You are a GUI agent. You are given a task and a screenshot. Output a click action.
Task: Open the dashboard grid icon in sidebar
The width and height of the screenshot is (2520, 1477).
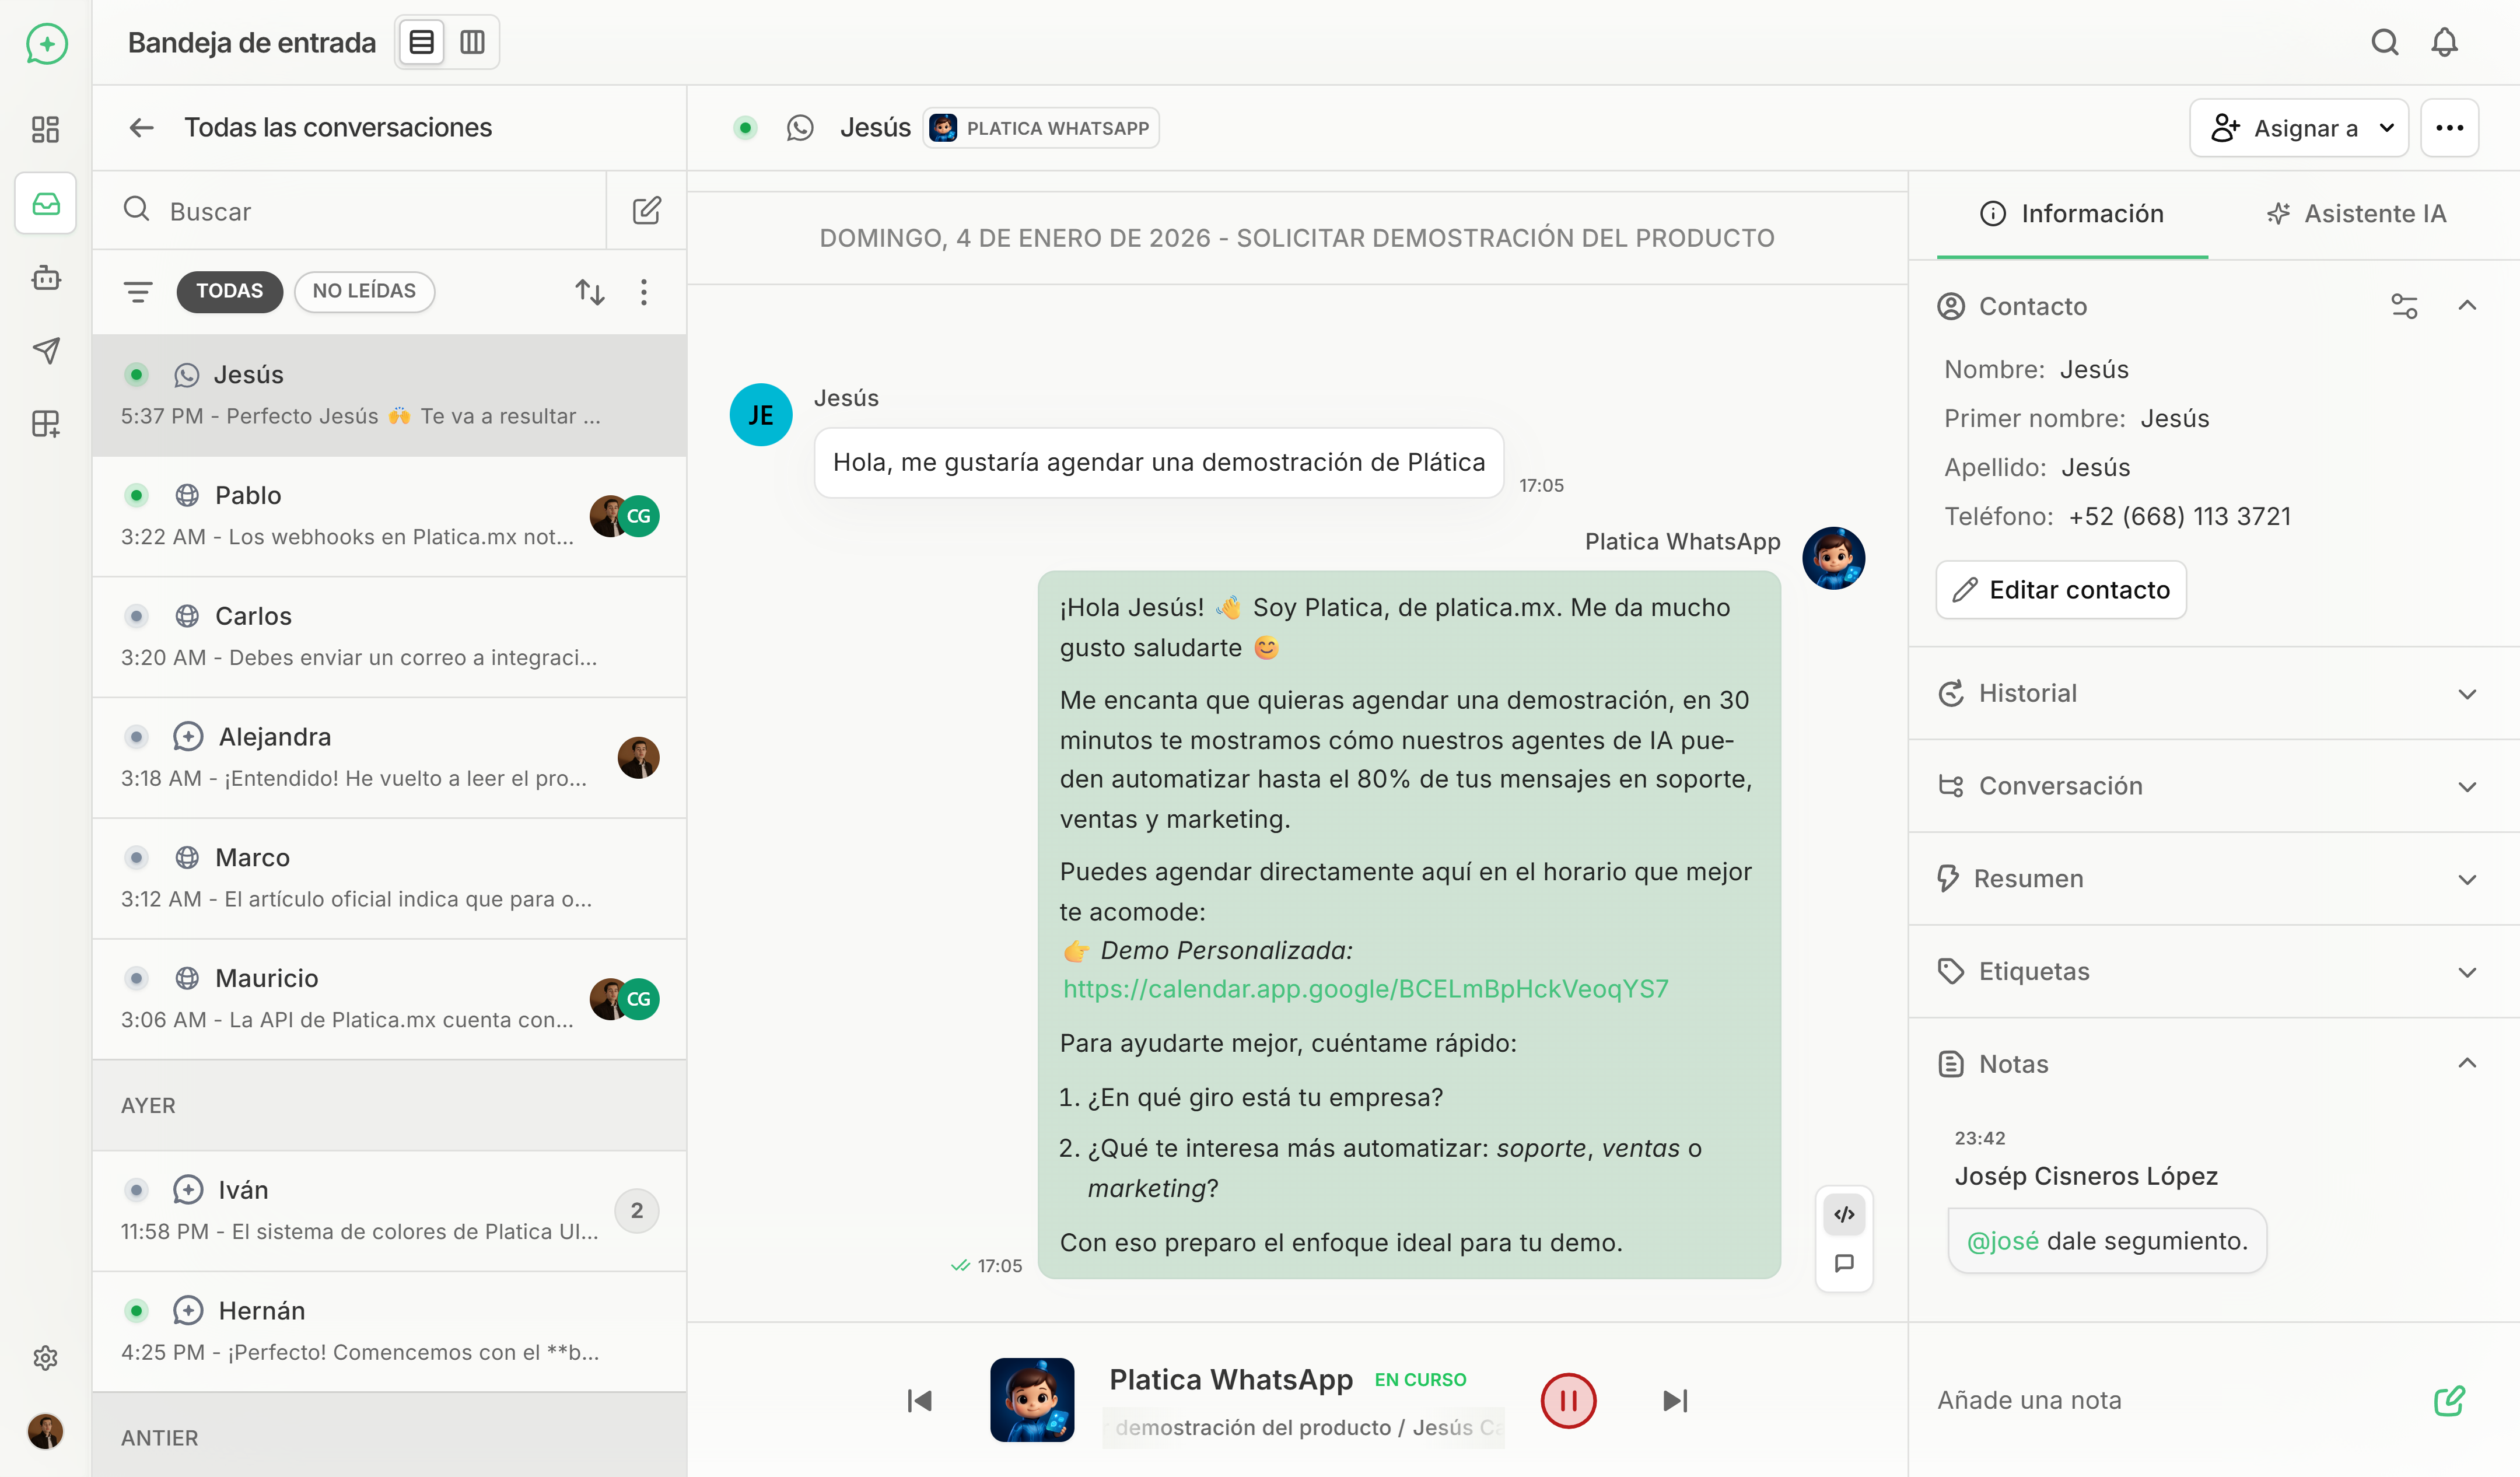(45, 129)
